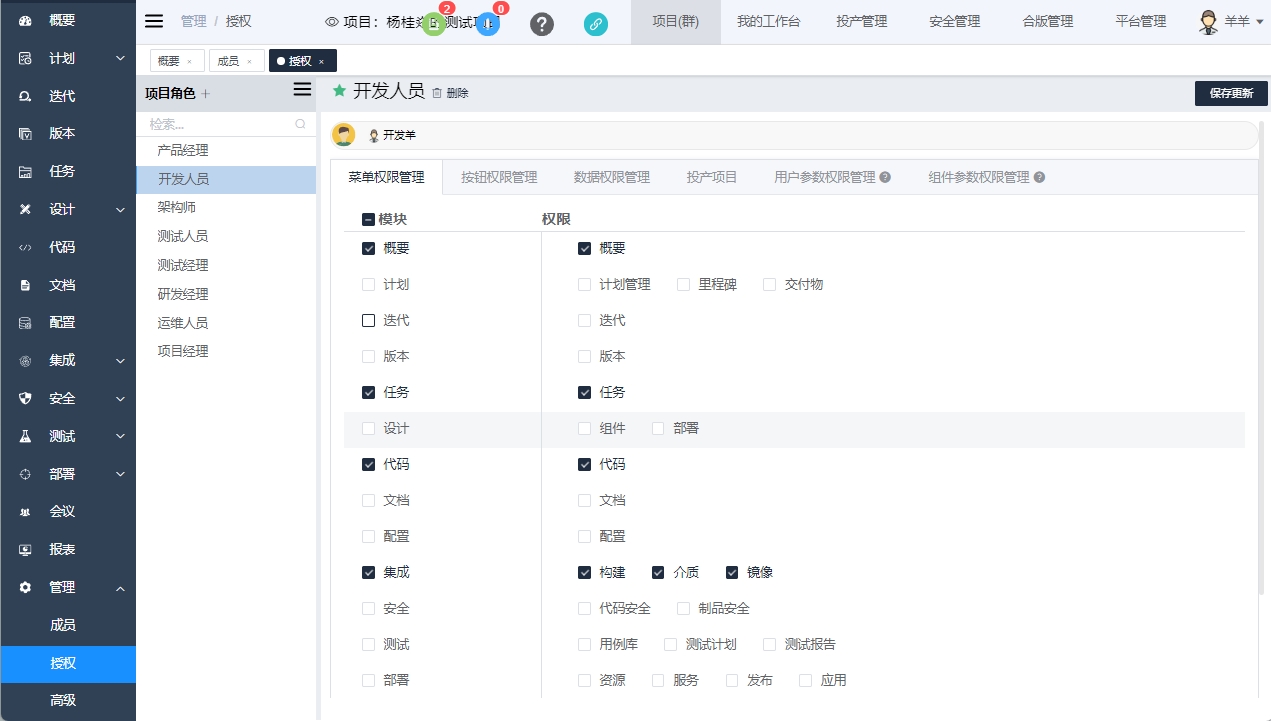This screenshot has width=1271, height=721.
Task: Open the question mark help icon
Action: pos(541,24)
